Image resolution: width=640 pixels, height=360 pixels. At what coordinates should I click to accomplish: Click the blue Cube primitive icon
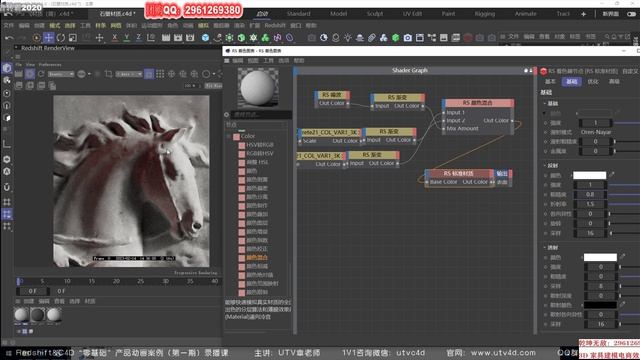[205, 38]
